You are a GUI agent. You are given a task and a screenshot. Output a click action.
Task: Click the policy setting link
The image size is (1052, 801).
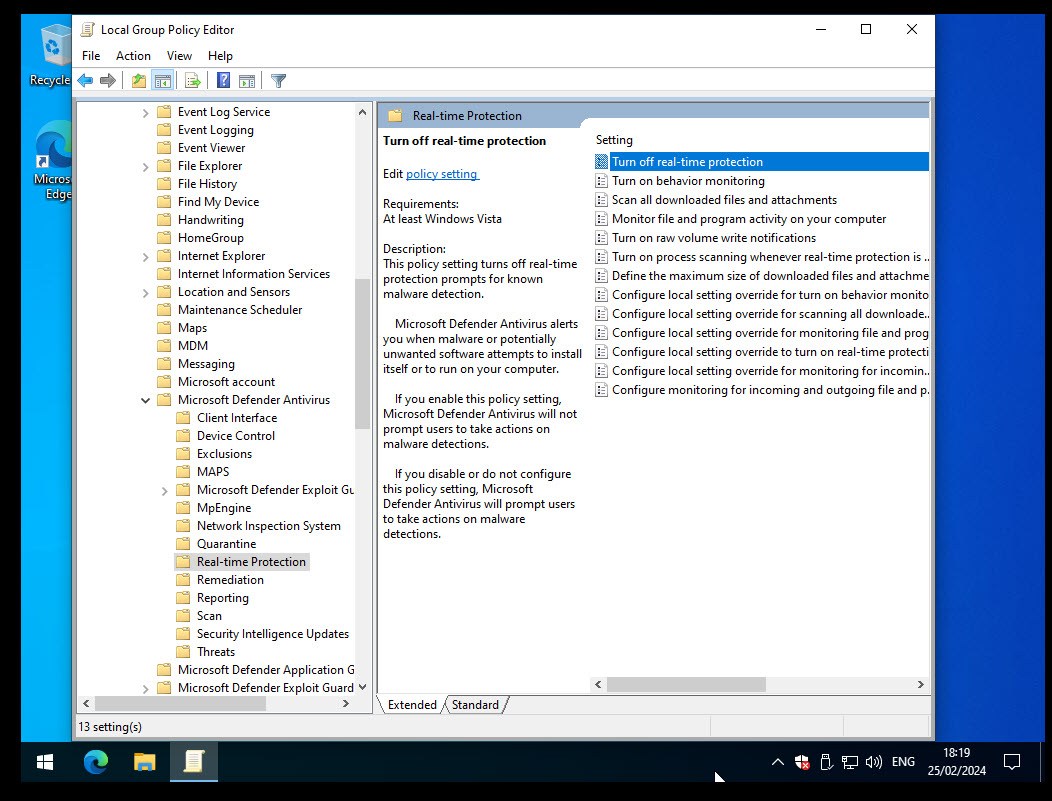pyautogui.click(x=442, y=173)
